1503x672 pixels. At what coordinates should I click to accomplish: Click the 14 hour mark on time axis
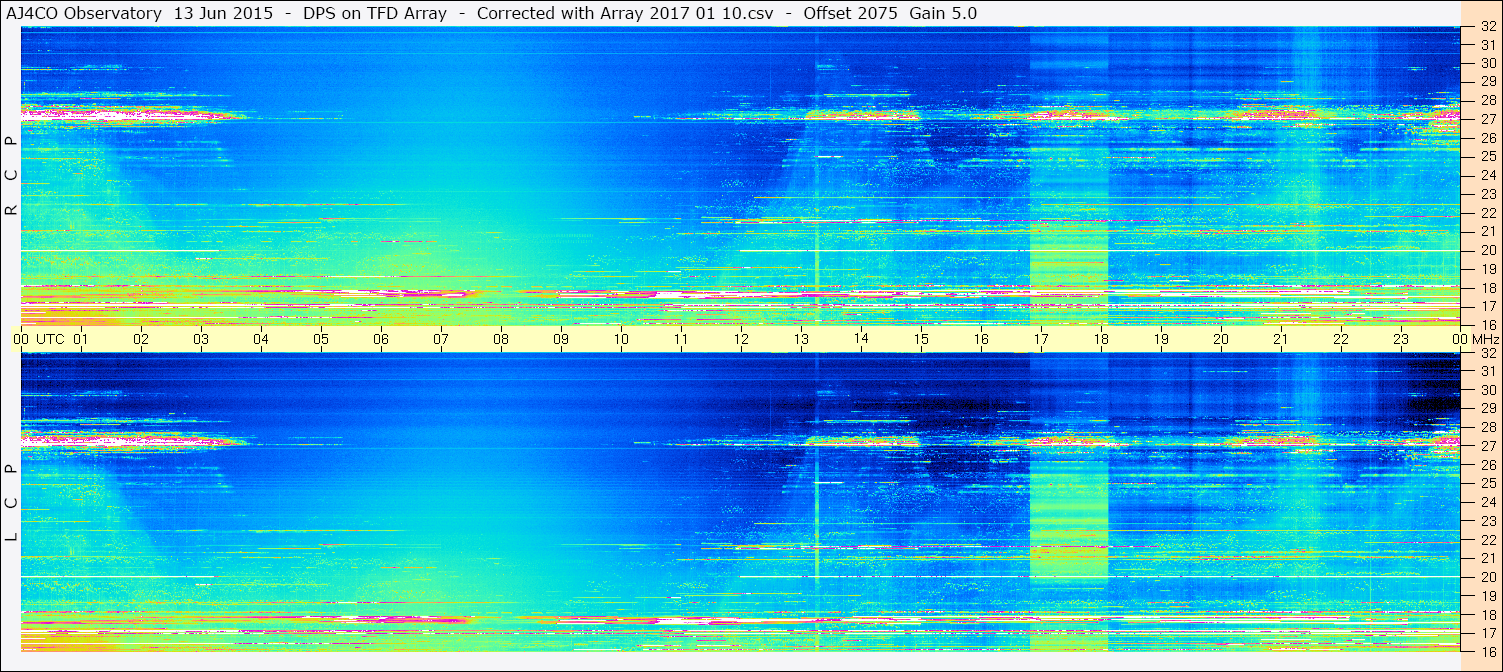861,339
